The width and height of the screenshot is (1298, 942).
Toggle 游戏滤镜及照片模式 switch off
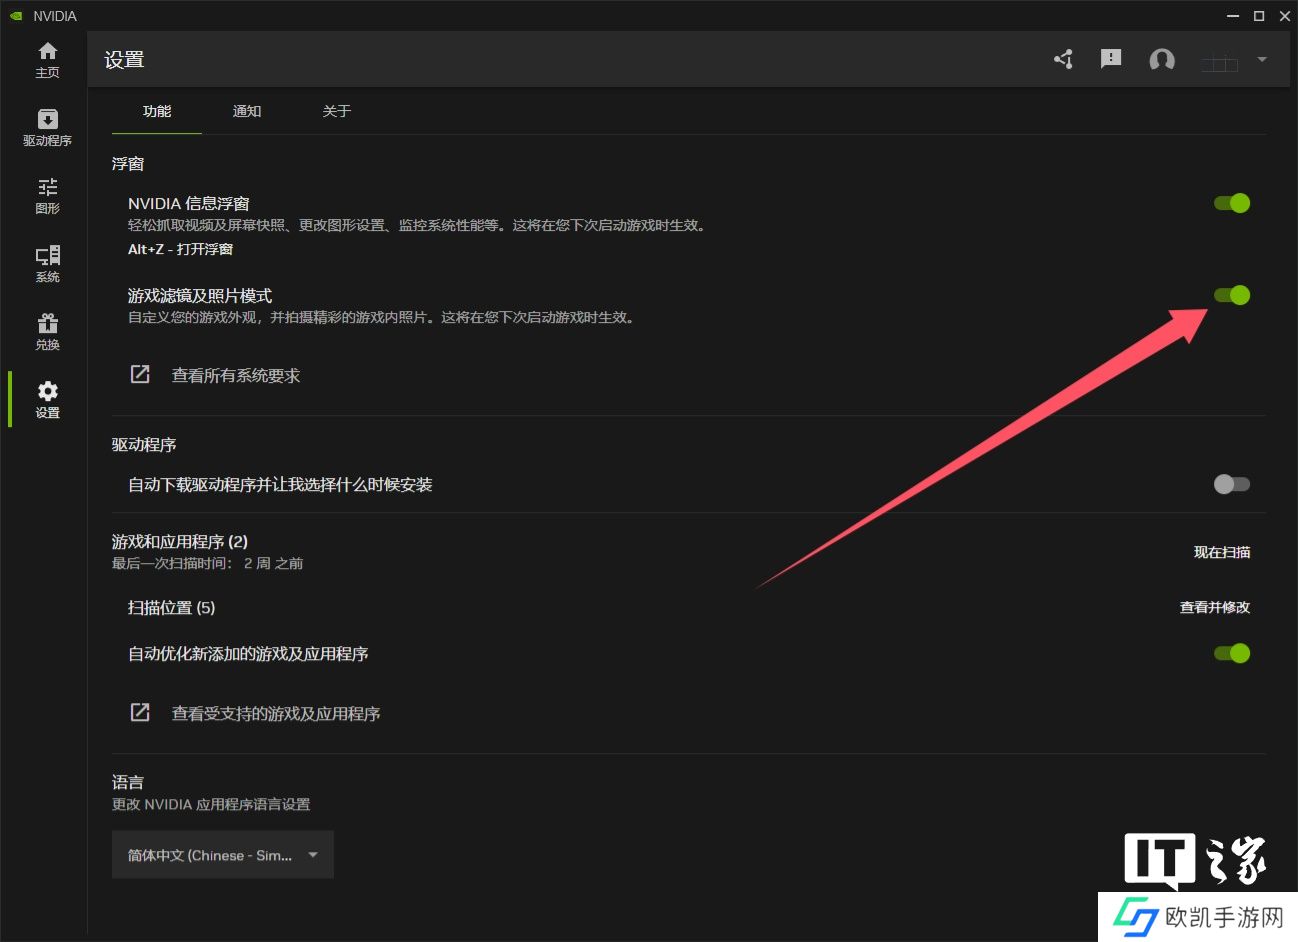1231,295
